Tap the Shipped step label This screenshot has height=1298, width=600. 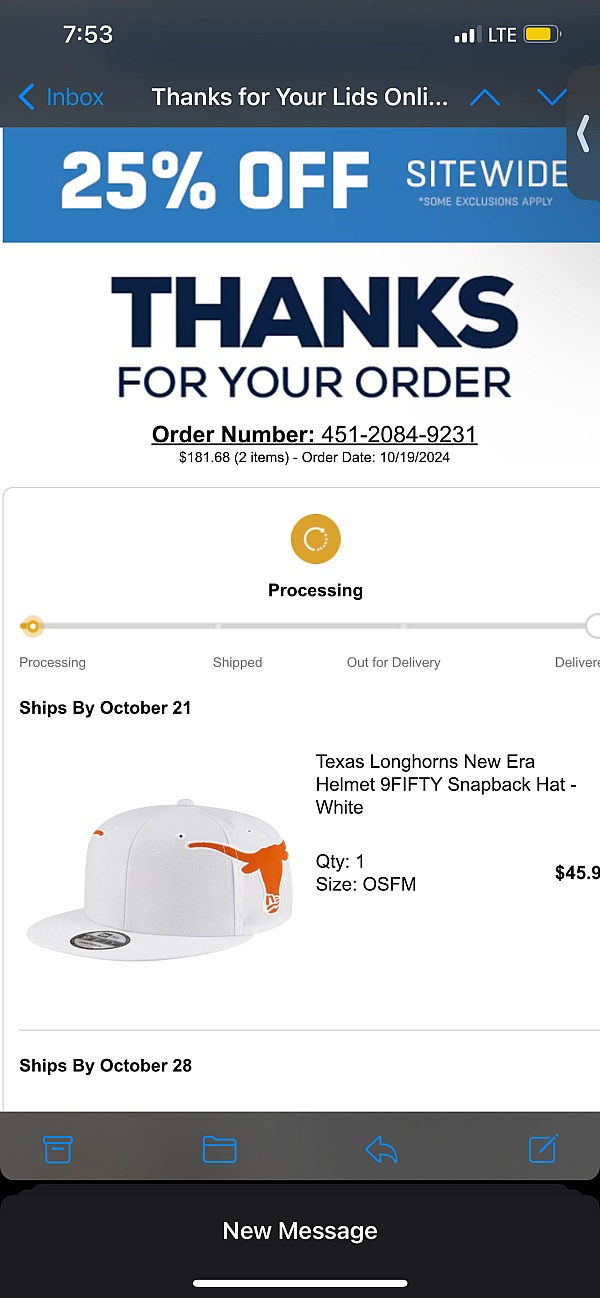(x=237, y=662)
